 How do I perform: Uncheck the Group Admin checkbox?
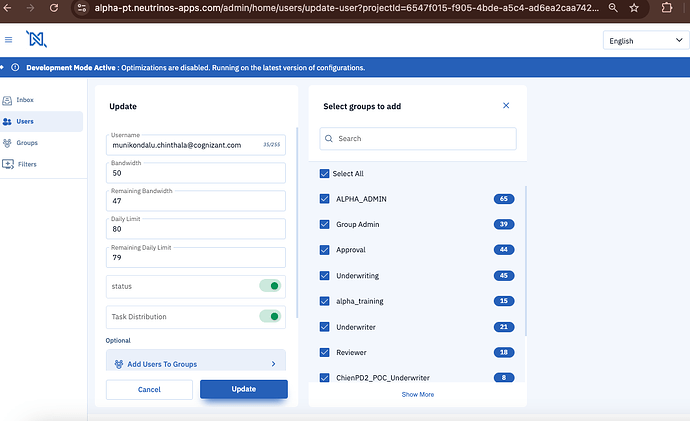click(324, 224)
